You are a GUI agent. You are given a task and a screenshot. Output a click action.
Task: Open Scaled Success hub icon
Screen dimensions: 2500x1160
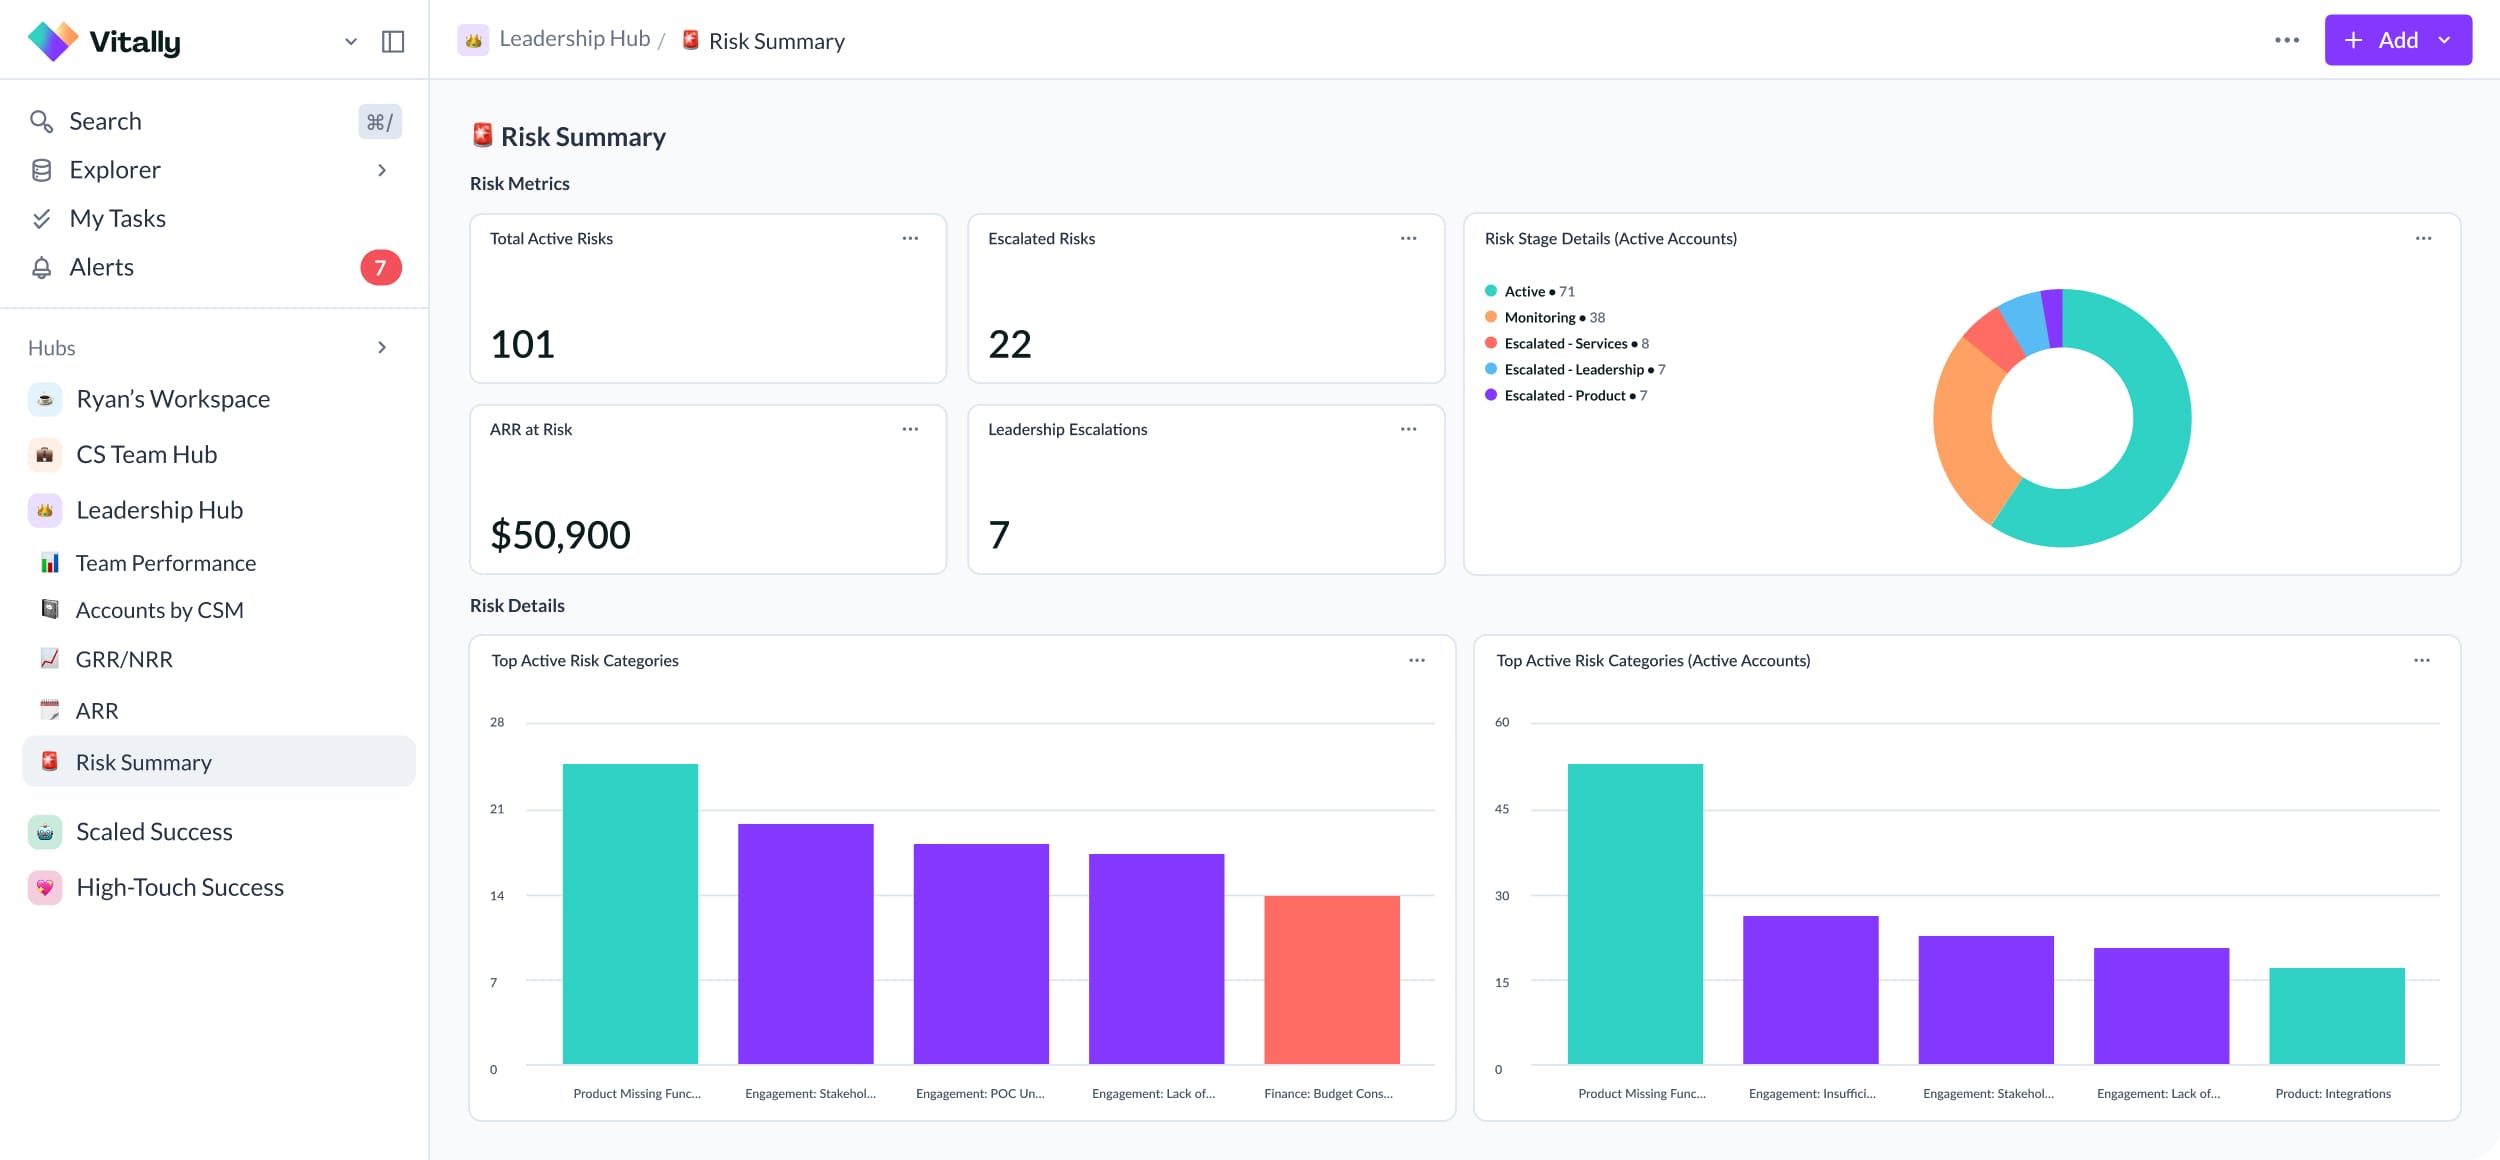click(45, 832)
